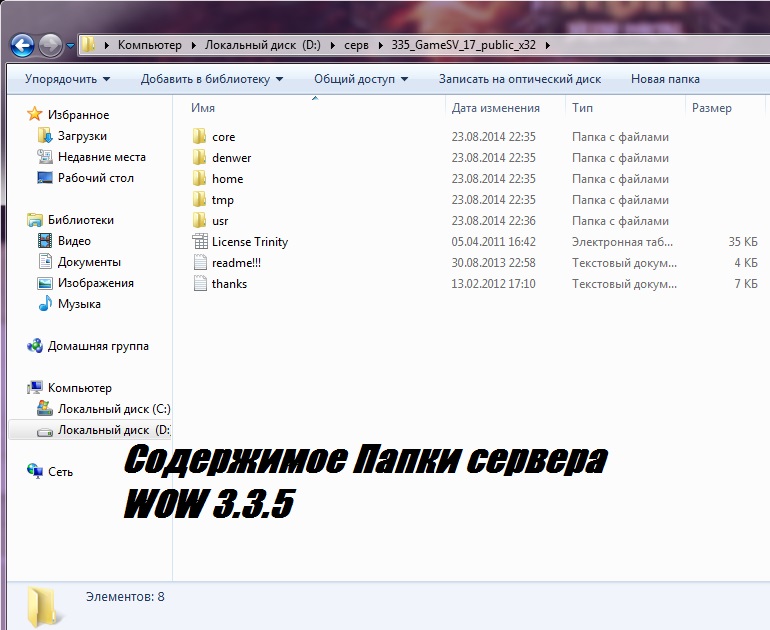Click the Рабочий стол monitor icon
770x630 pixels.
pos(45,178)
